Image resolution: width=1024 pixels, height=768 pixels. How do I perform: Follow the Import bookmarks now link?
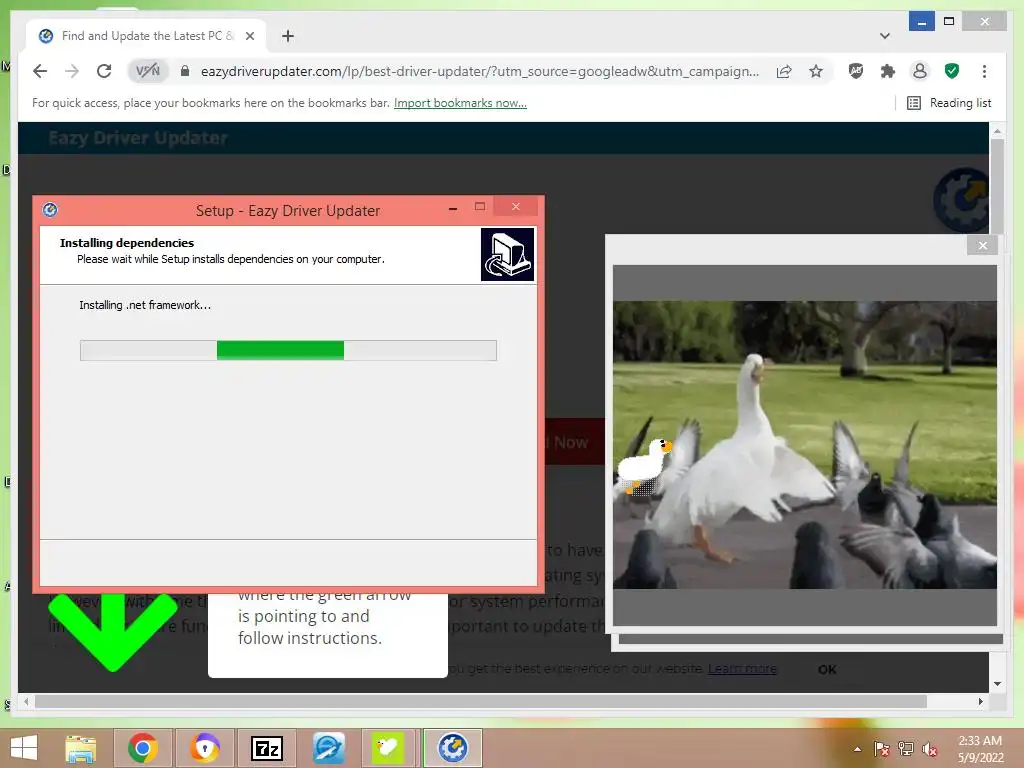tap(460, 103)
